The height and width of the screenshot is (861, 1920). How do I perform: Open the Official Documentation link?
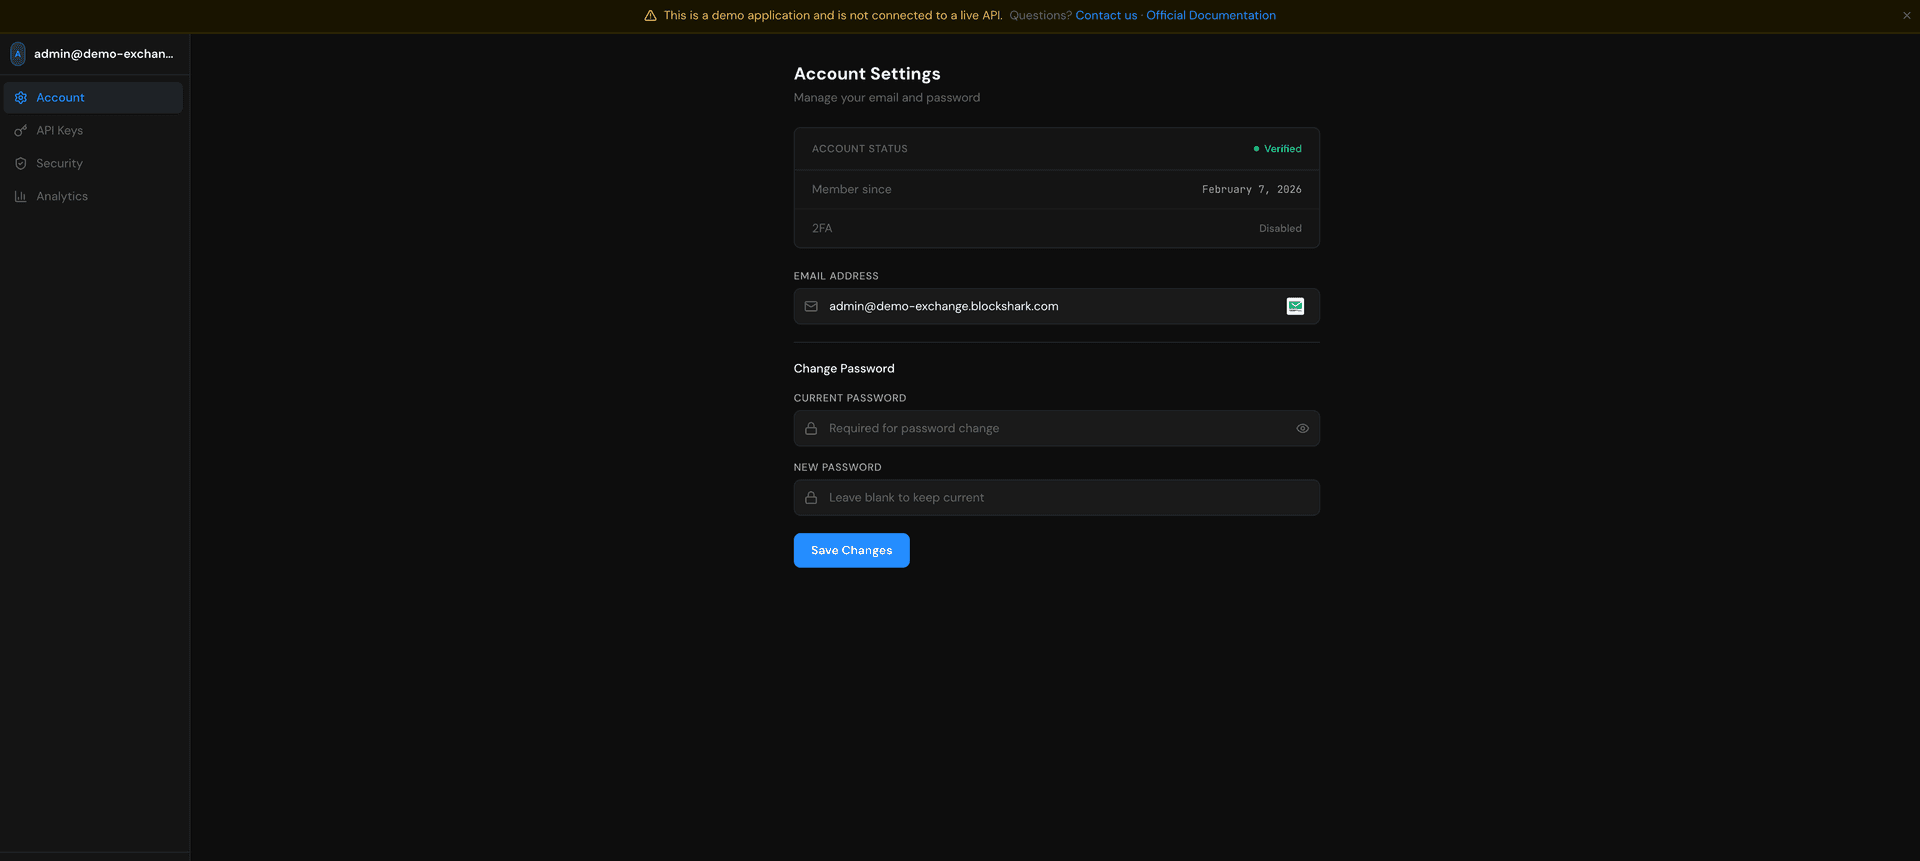[1210, 16]
